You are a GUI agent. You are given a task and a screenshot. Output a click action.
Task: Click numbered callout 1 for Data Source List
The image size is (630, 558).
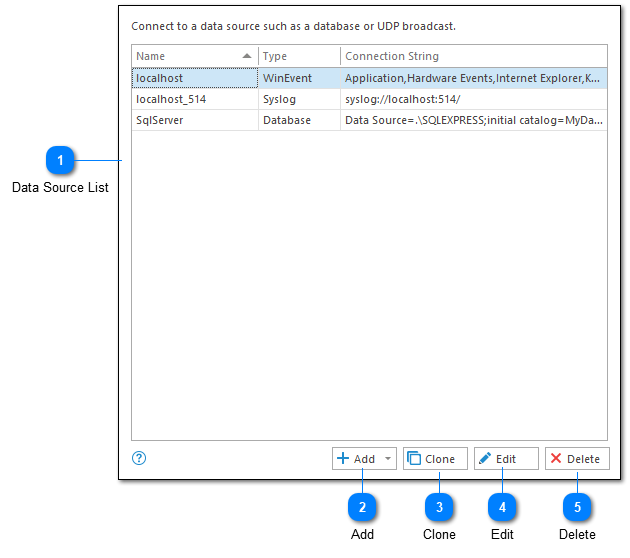pos(60,160)
